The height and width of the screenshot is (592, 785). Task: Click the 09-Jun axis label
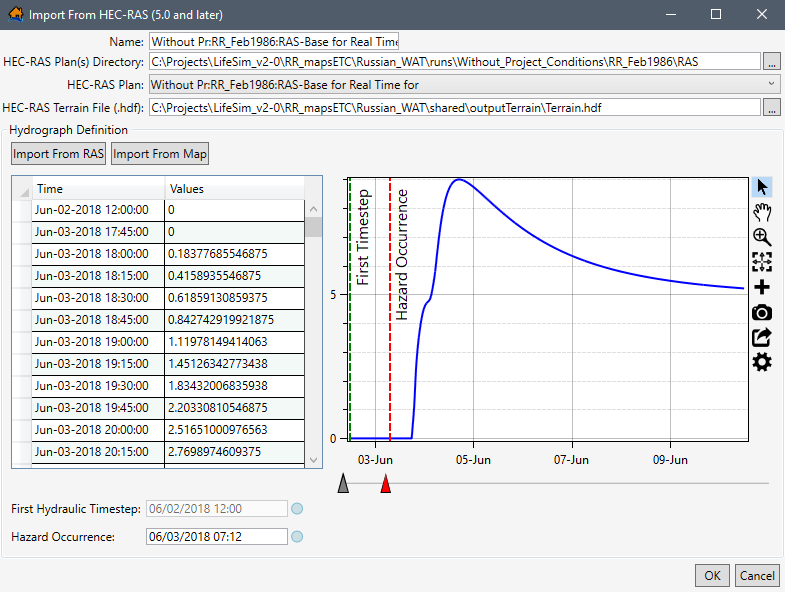click(670, 460)
